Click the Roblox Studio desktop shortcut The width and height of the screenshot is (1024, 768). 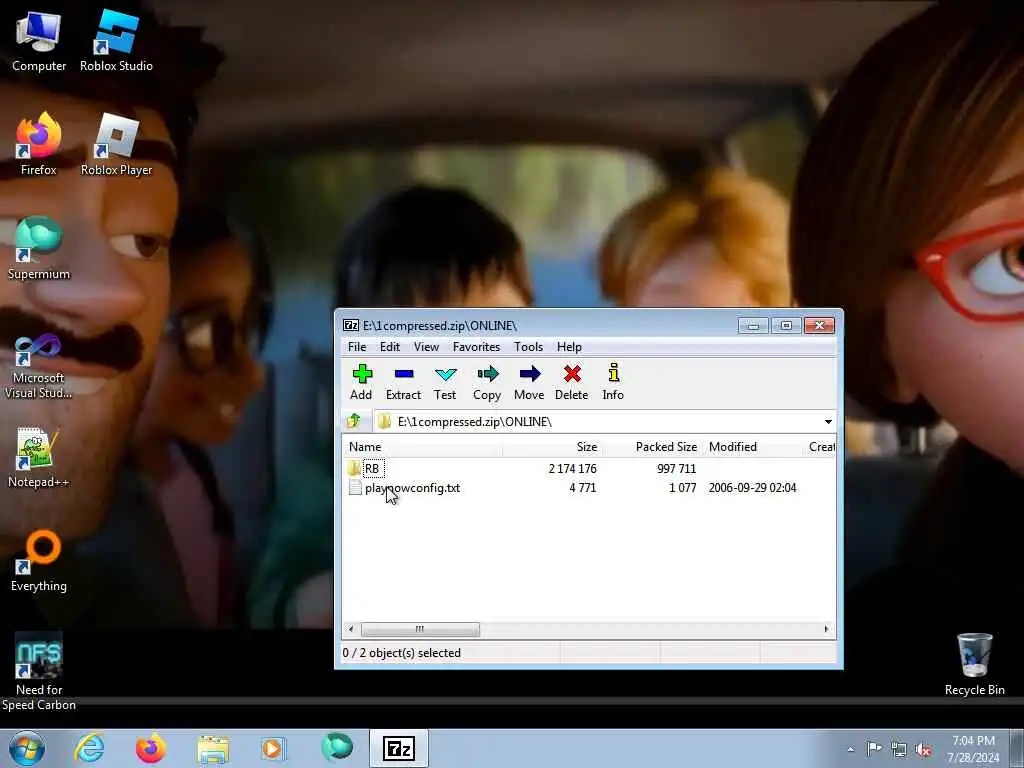(116, 41)
